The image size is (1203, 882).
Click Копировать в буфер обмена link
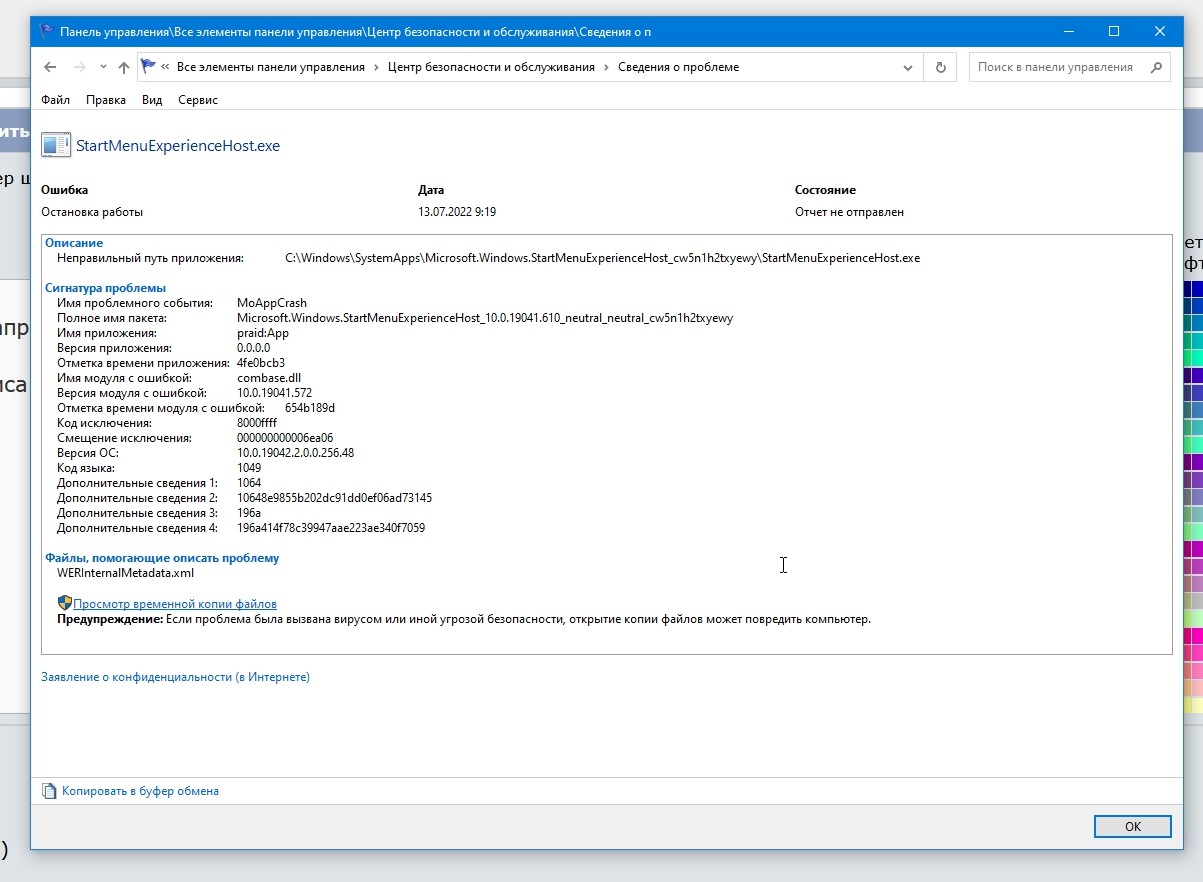click(140, 791)
